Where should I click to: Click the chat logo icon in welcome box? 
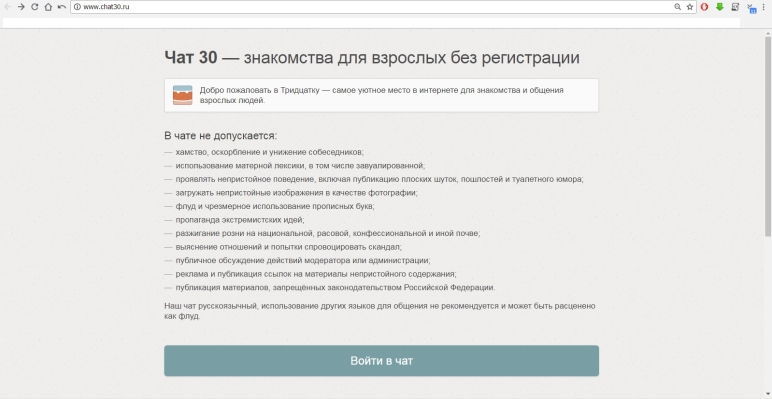pos(183,95)
